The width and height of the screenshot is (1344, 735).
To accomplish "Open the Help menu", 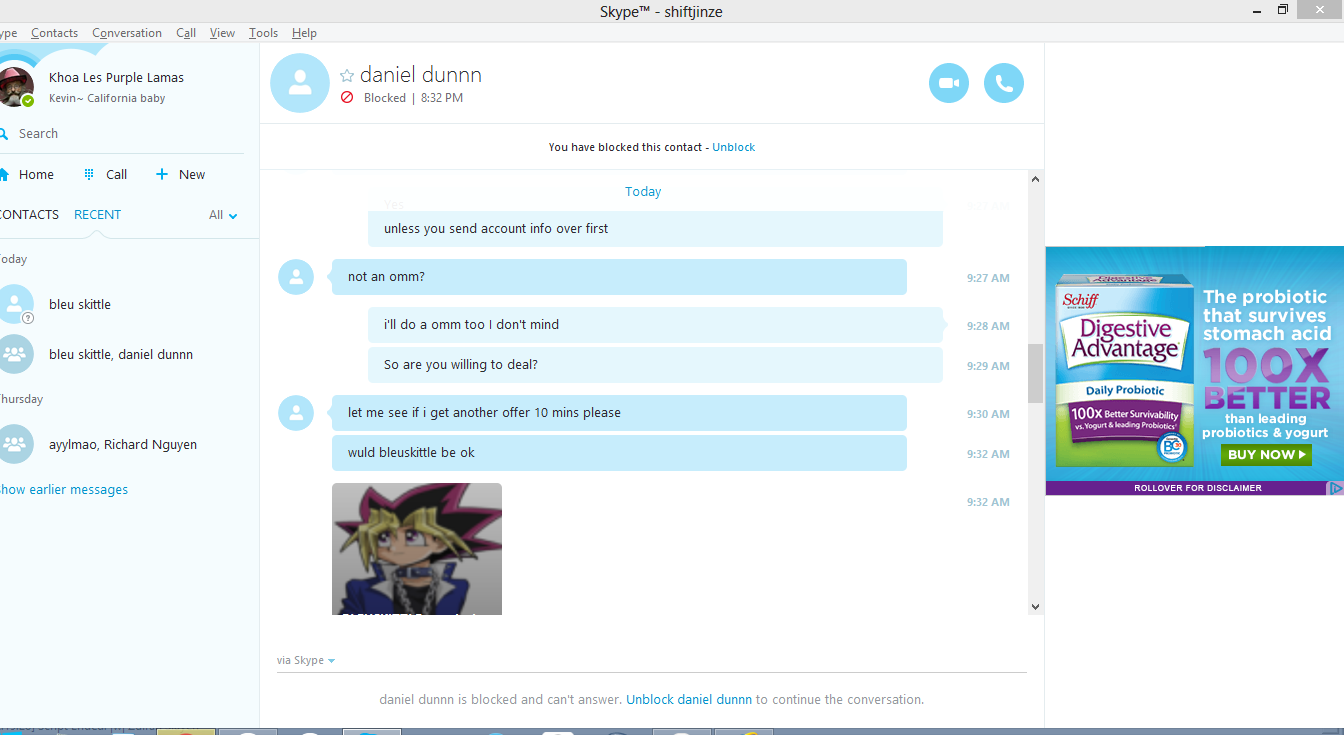I will (304, 33).
